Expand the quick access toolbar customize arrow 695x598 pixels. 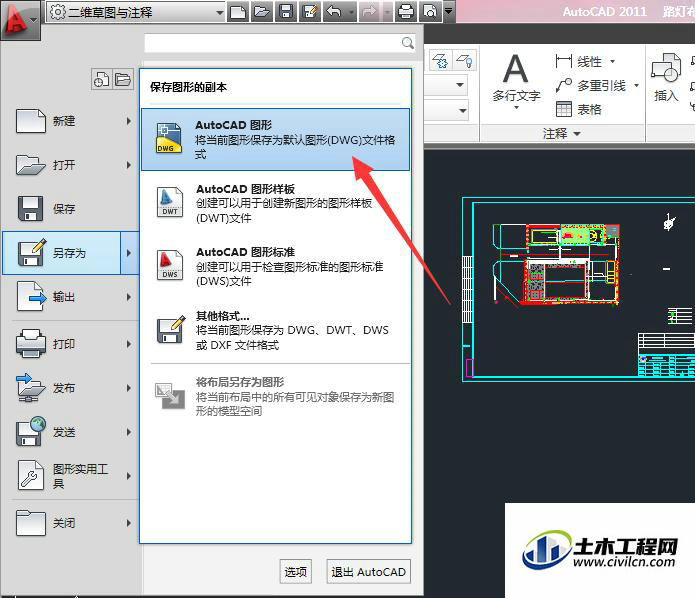449,11
